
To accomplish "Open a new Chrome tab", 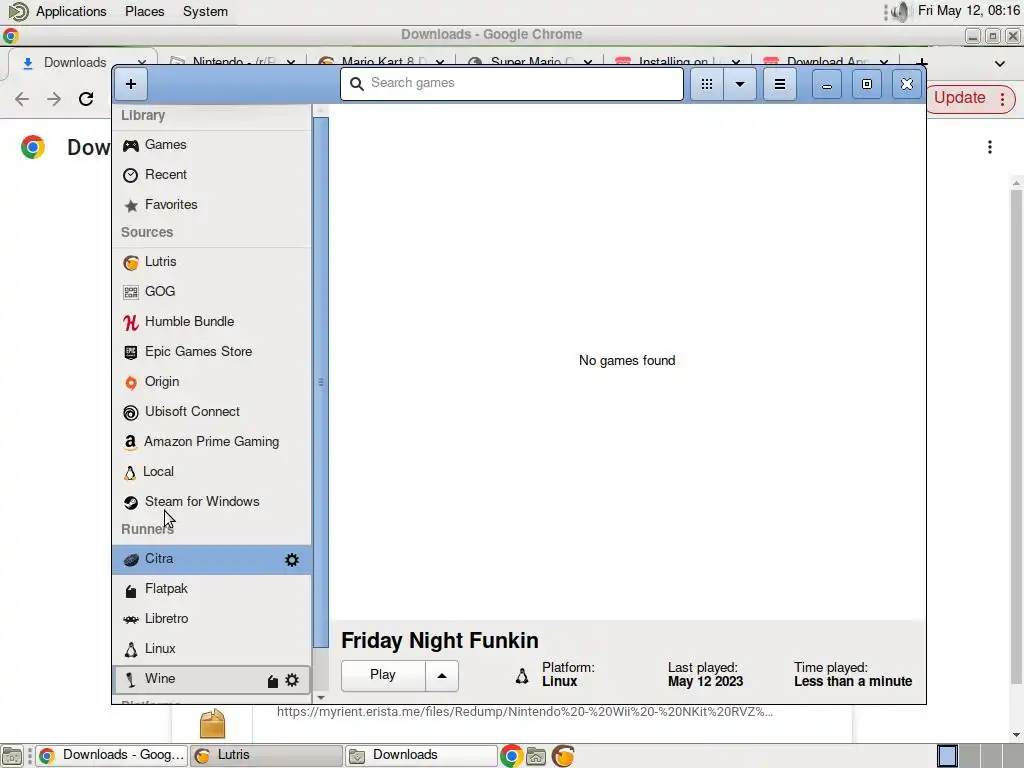I will point(921,63).
